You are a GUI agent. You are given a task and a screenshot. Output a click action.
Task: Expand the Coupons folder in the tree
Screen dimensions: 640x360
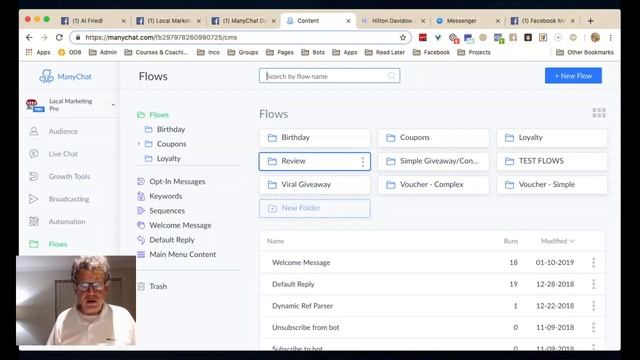point(139,144)
